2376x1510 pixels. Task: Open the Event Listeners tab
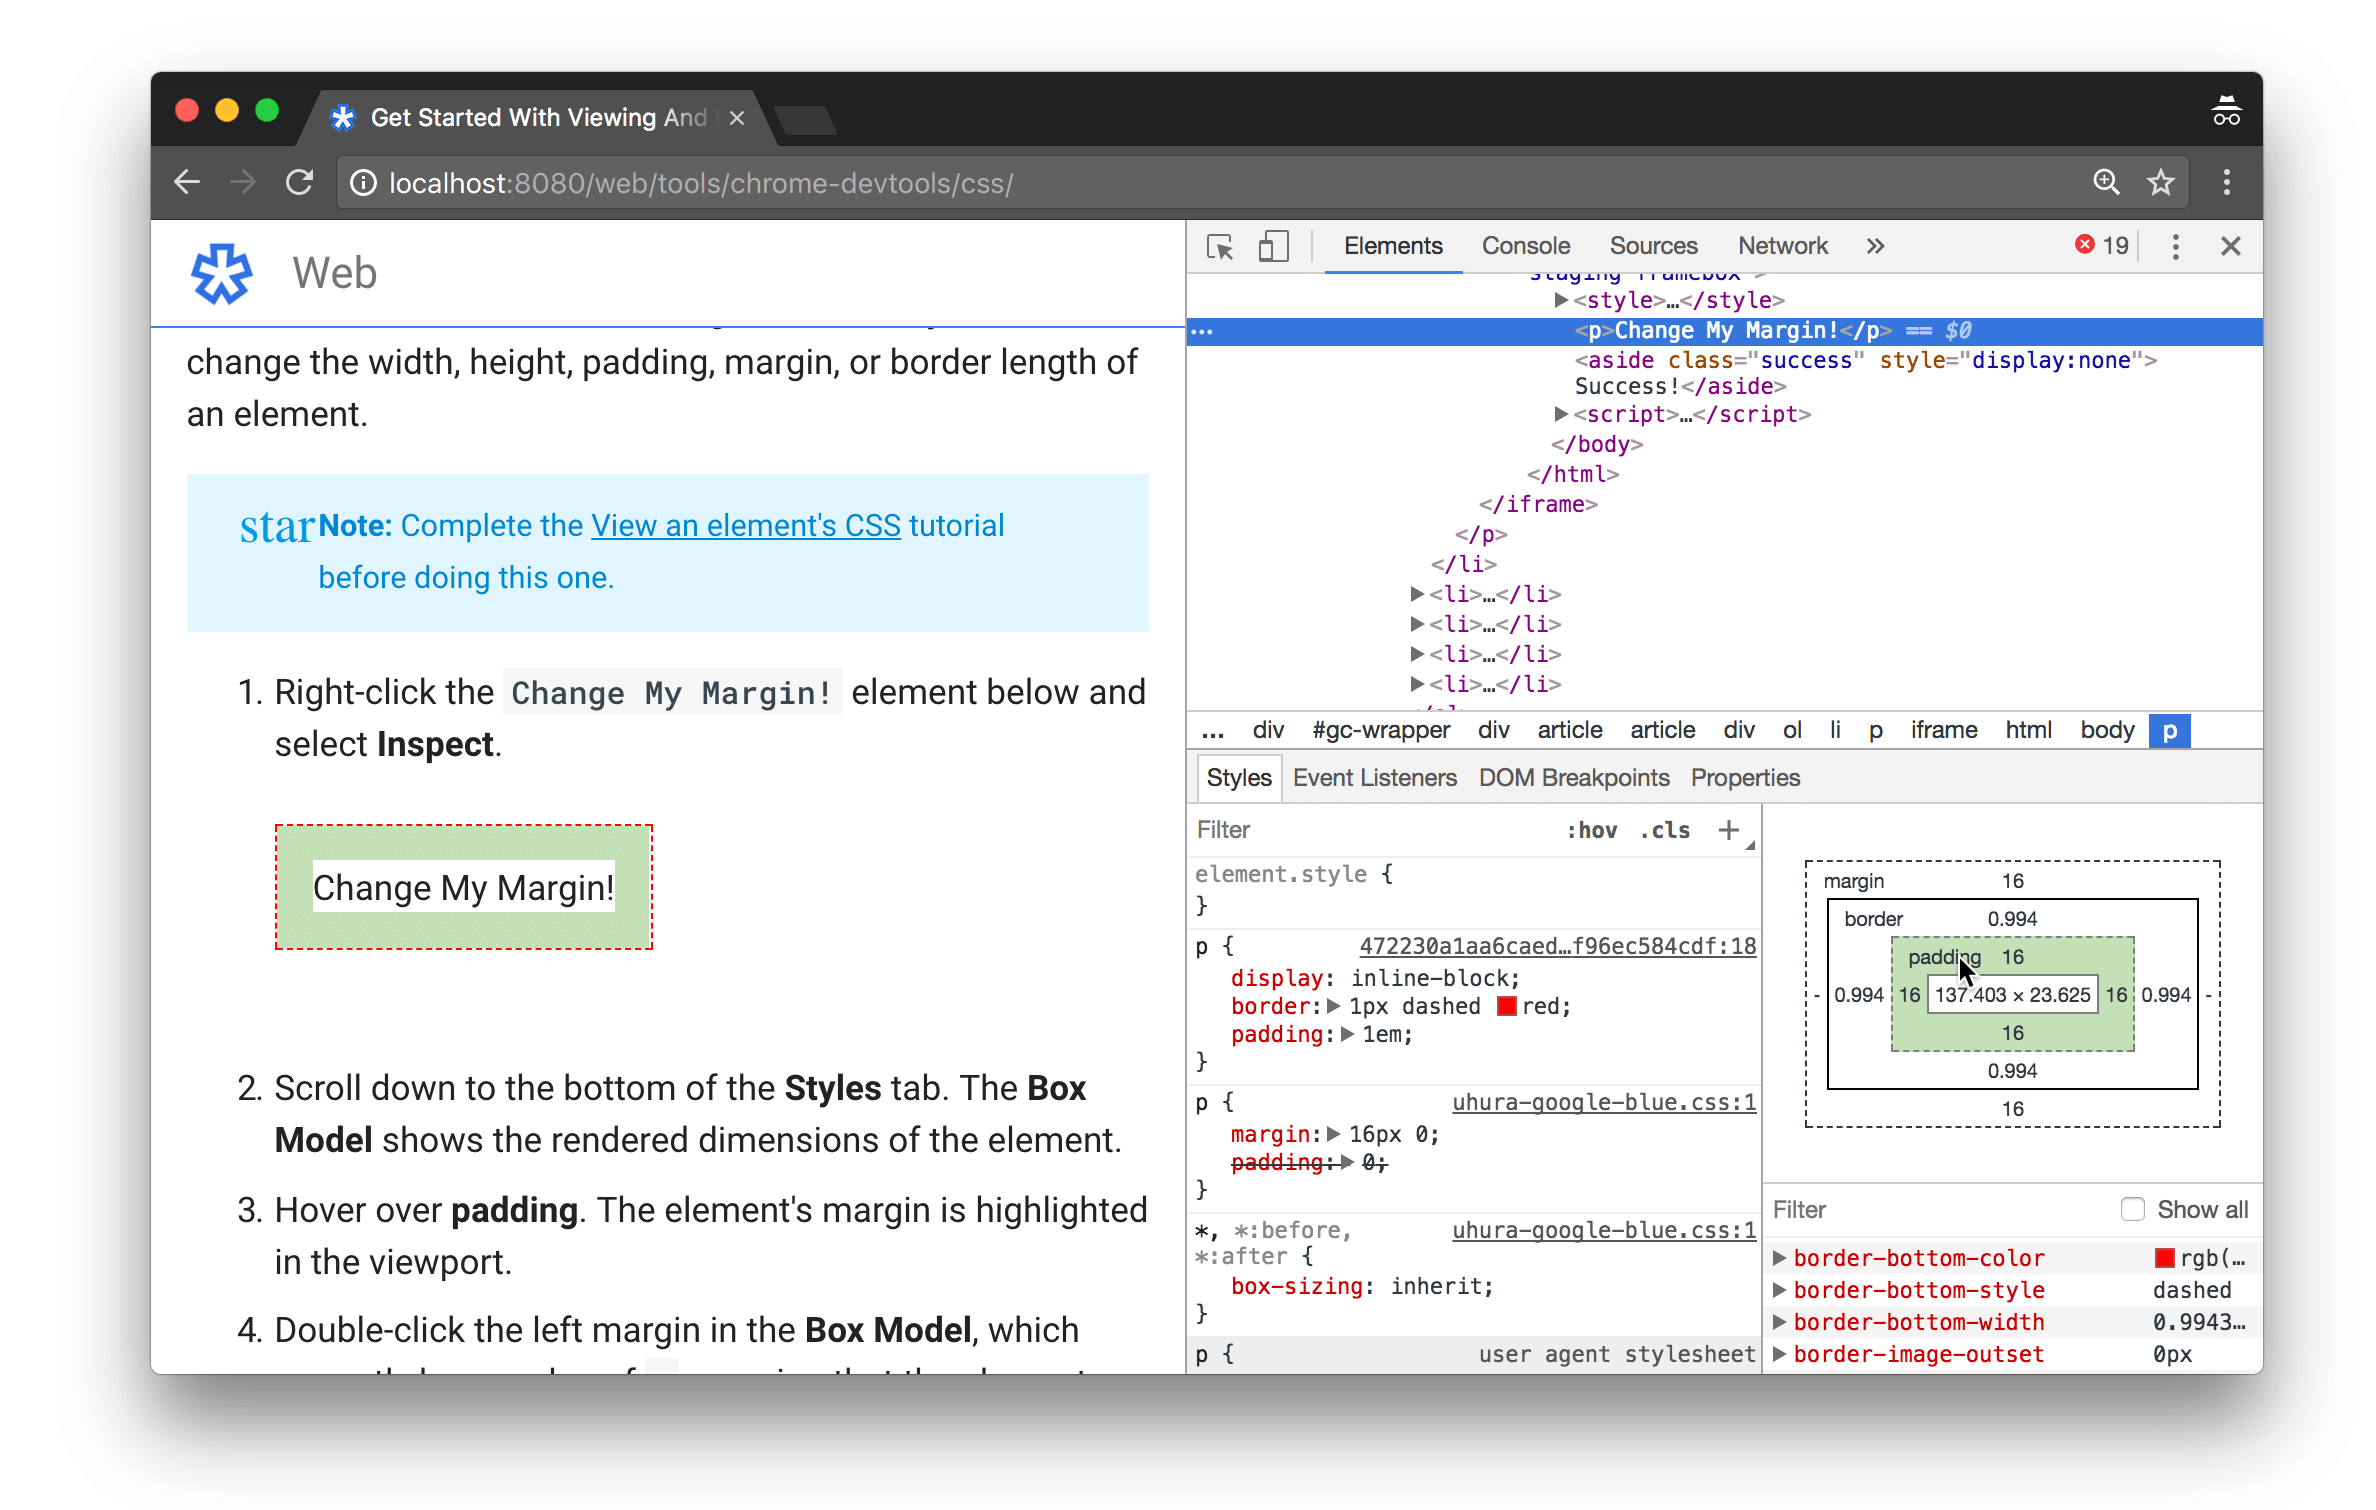coord(1374,777)
